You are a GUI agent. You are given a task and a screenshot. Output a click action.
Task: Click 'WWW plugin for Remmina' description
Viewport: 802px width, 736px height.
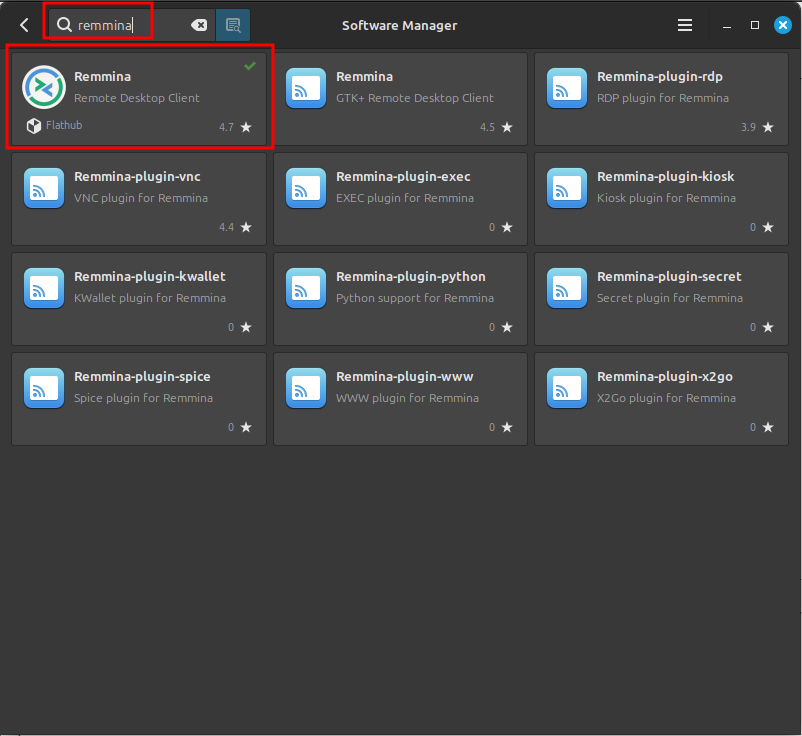click(407, 398)
